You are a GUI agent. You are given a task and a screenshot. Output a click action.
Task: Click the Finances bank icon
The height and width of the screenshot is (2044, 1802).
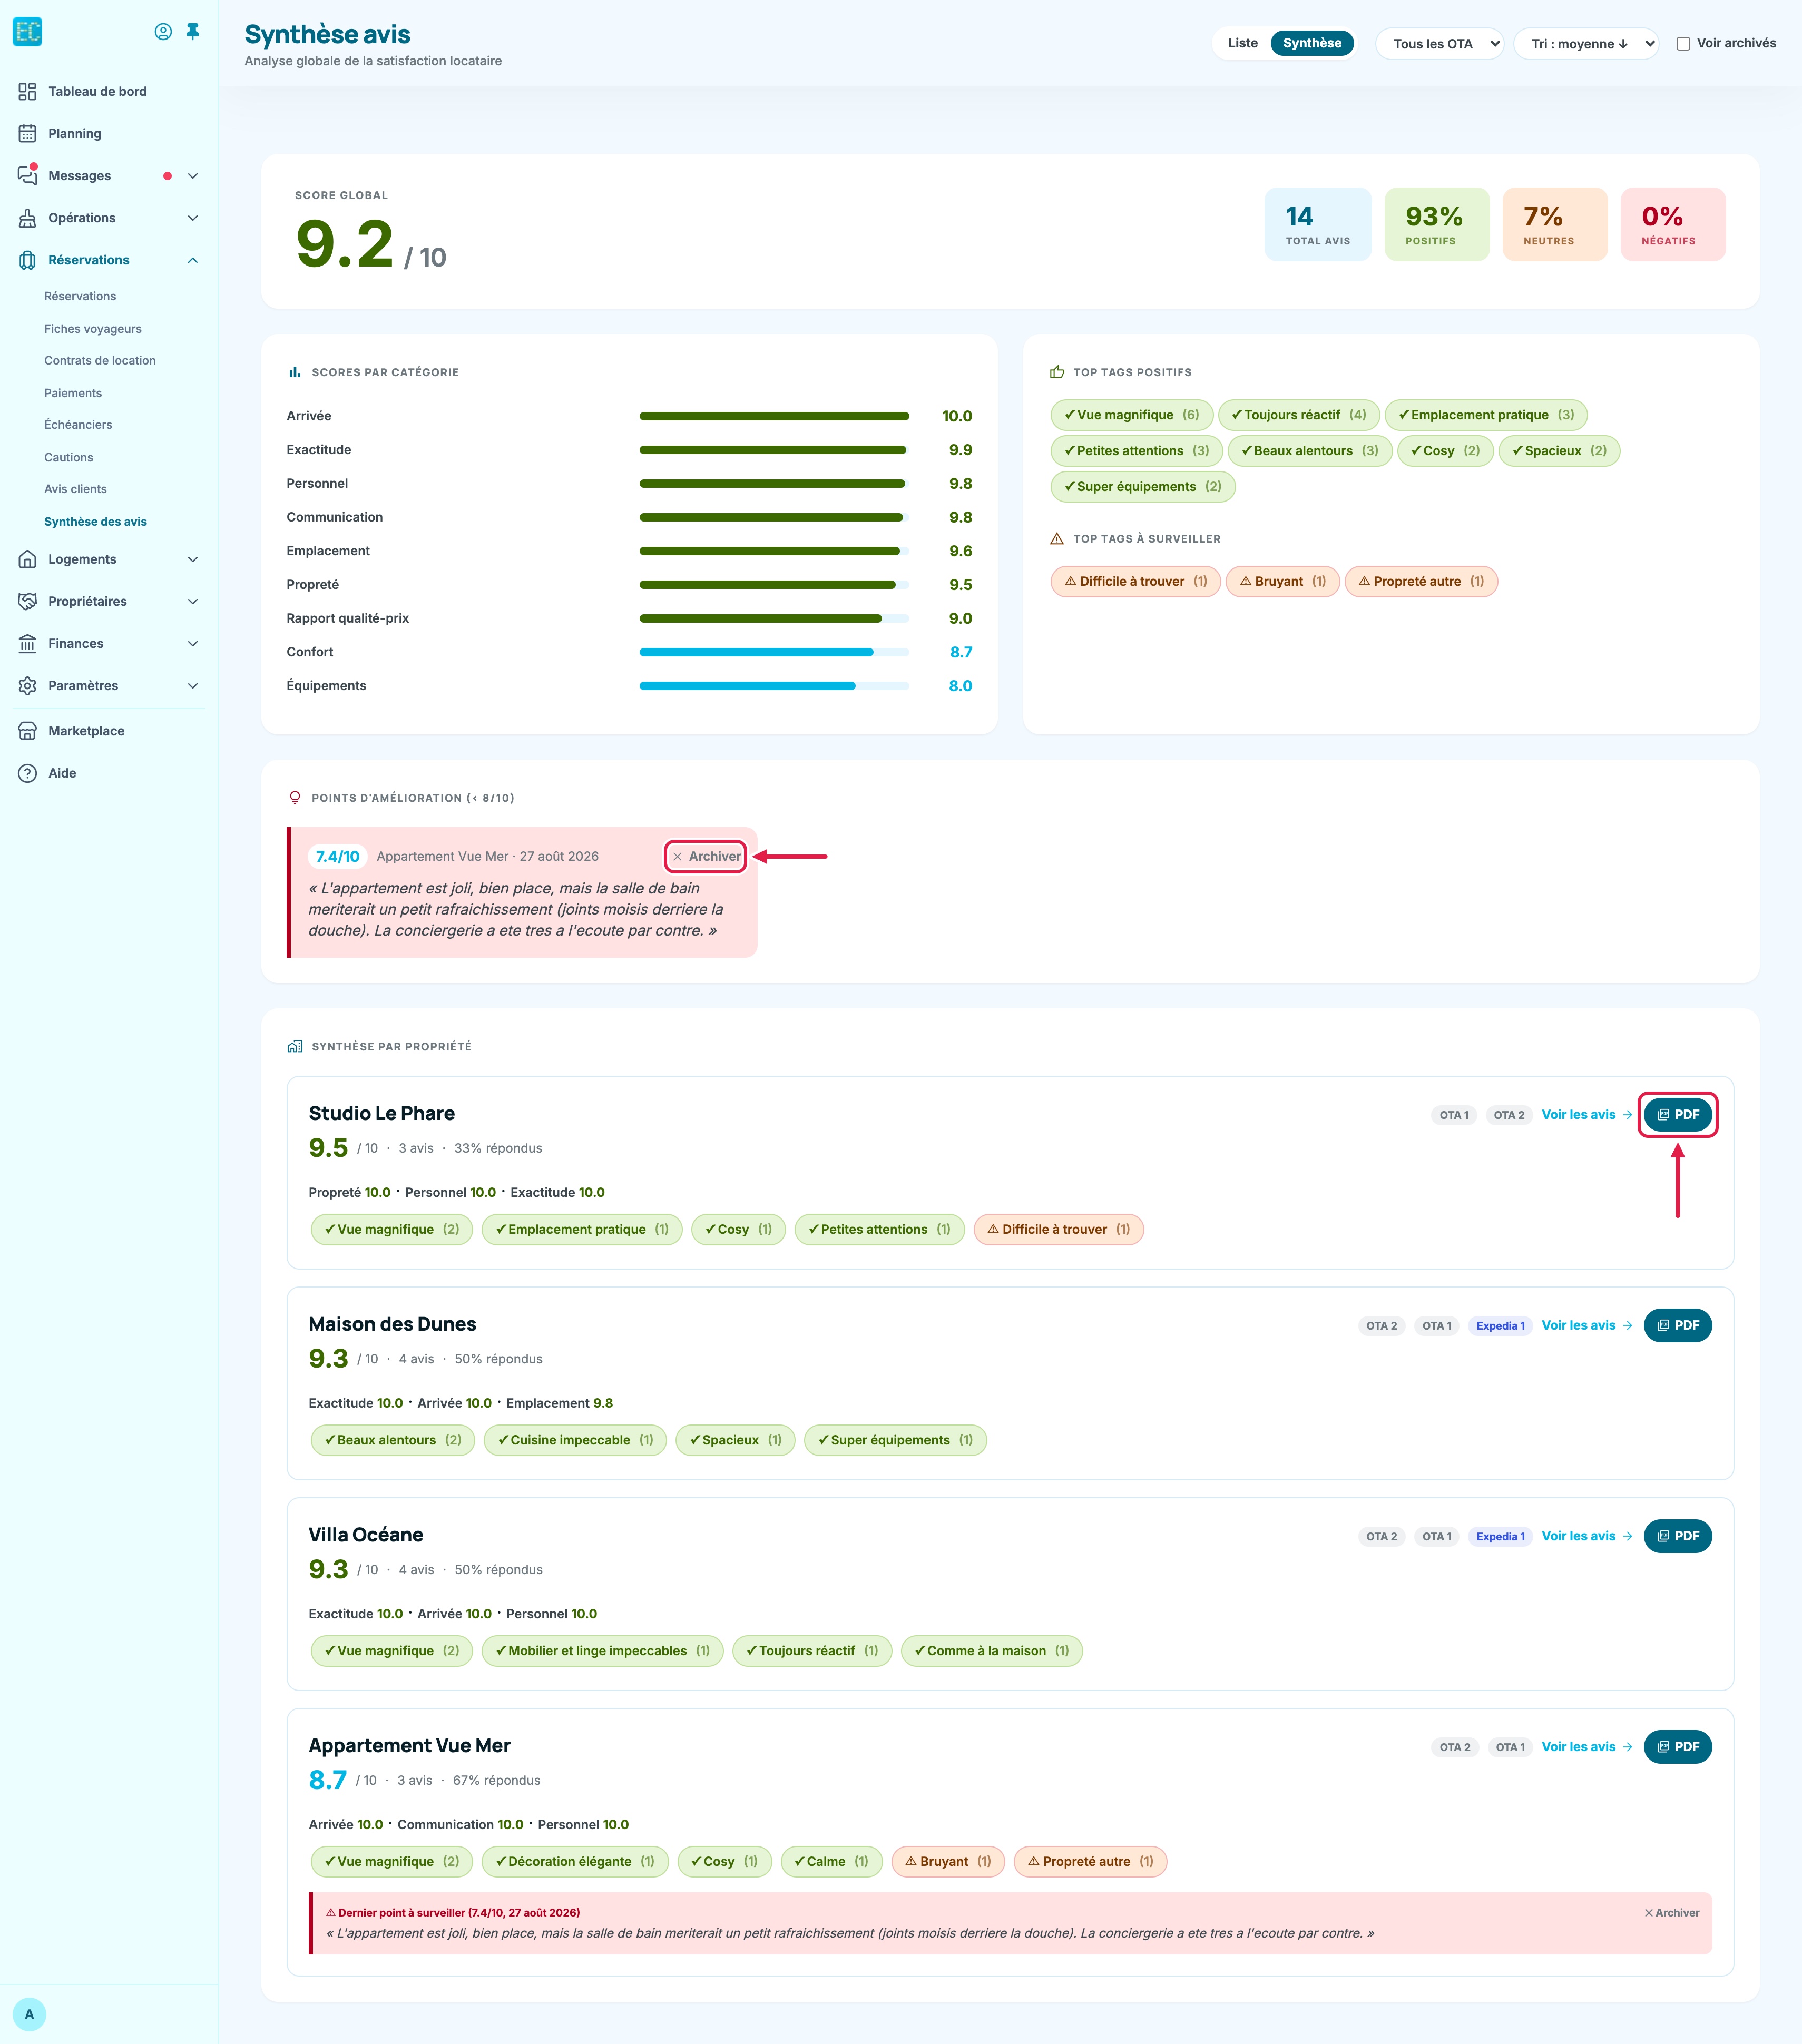point(27,643)
